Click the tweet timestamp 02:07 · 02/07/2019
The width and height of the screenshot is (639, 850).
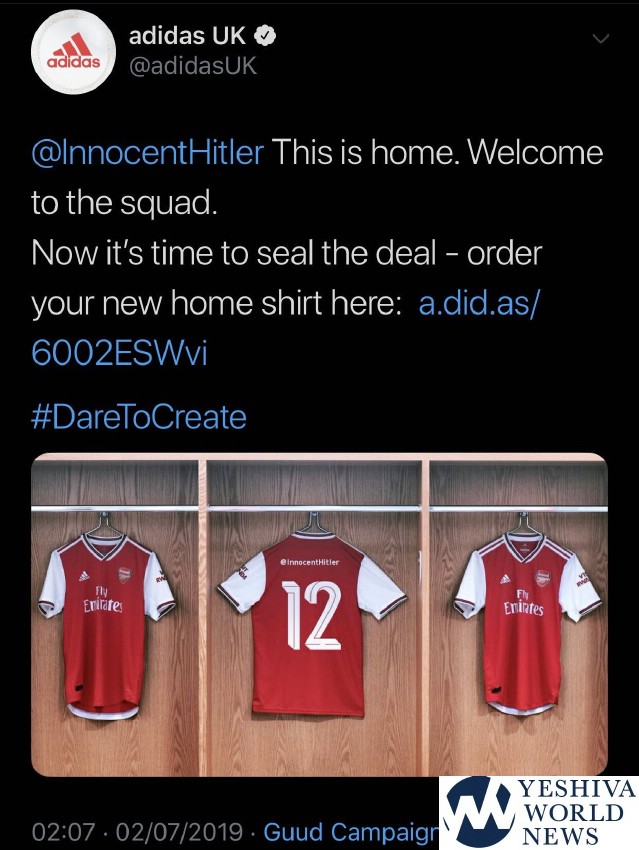(137, 831)
